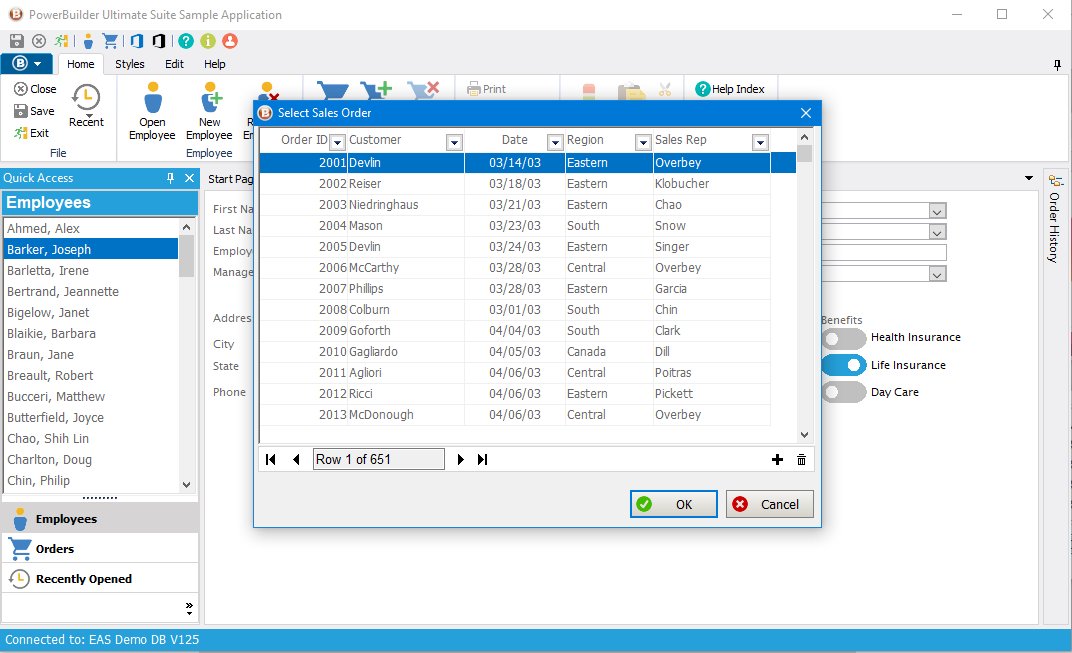Open the application B menu dropdown

(27, 64)
